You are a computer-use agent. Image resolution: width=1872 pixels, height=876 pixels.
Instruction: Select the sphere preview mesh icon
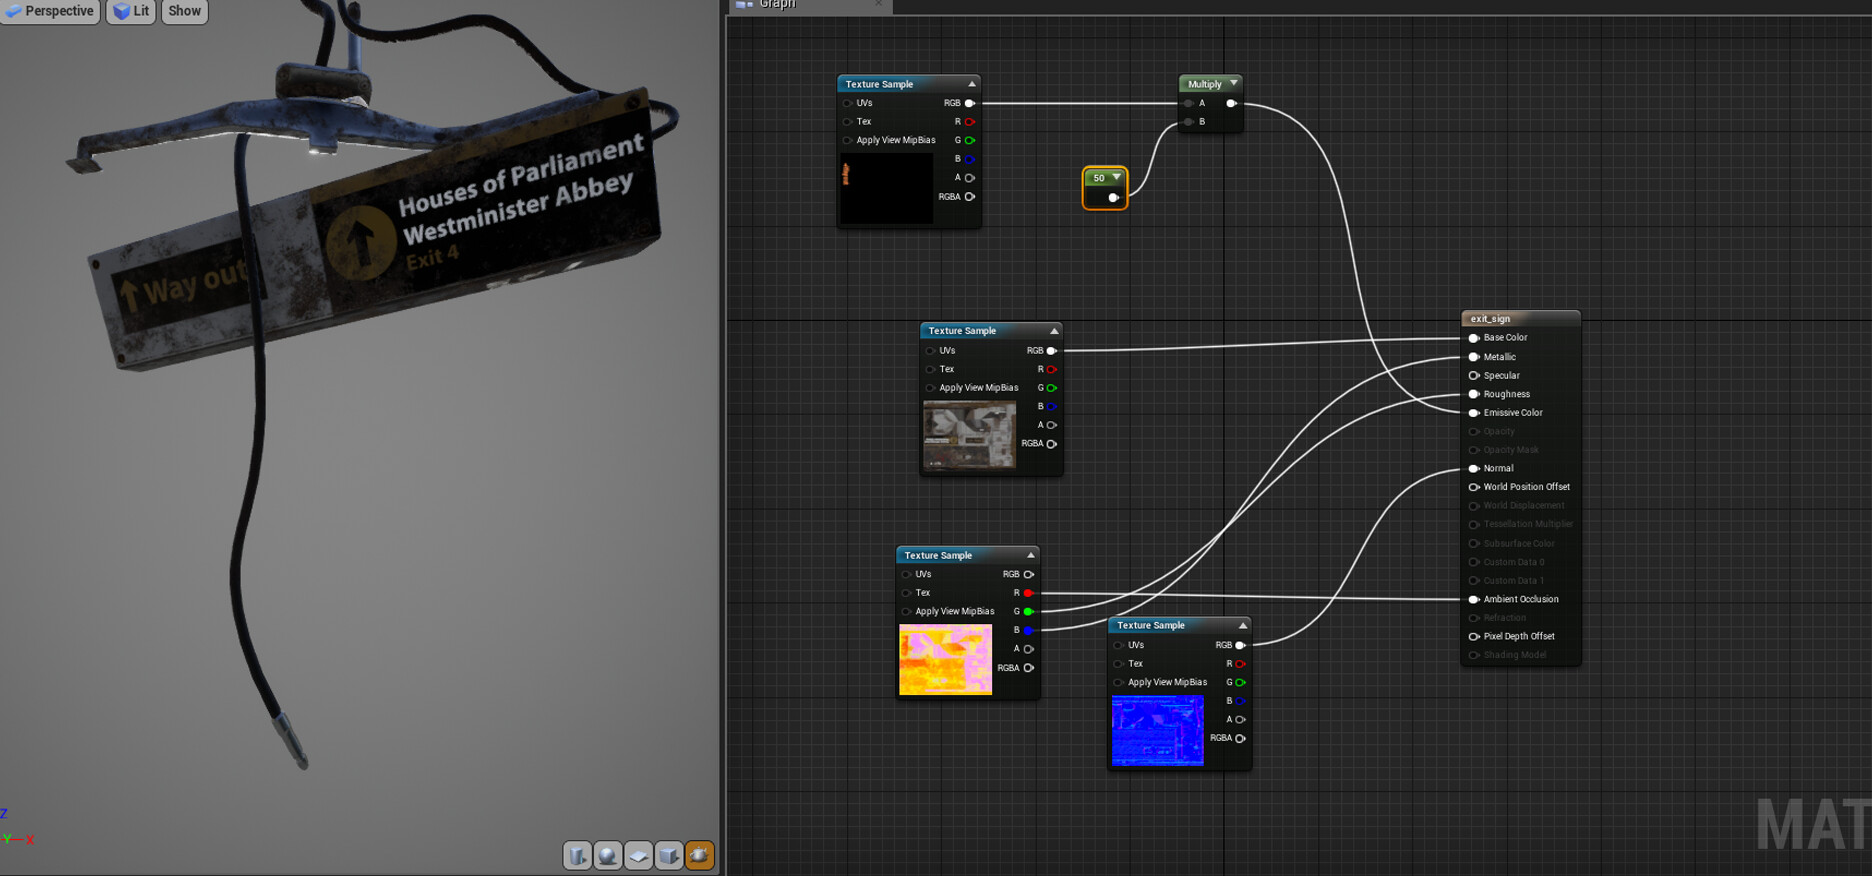(608, 855)
